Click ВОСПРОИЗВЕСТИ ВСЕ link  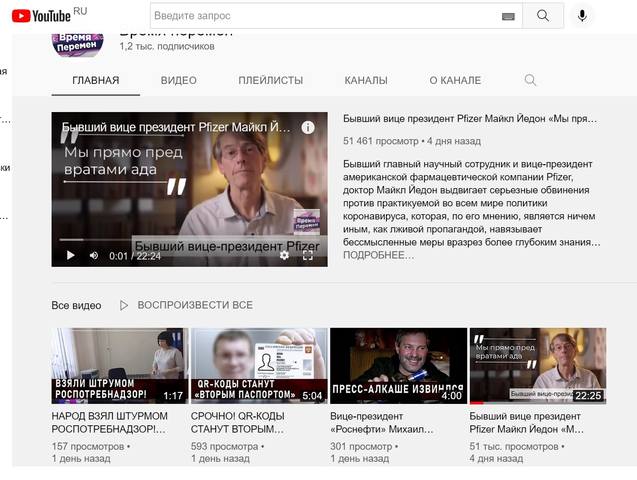coord(195,305)
